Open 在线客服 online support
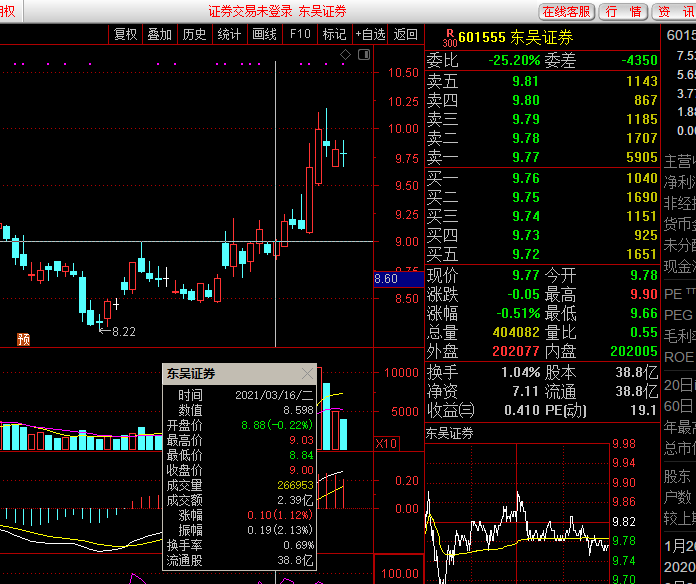The image size is (696, 584). pos(567,12)
